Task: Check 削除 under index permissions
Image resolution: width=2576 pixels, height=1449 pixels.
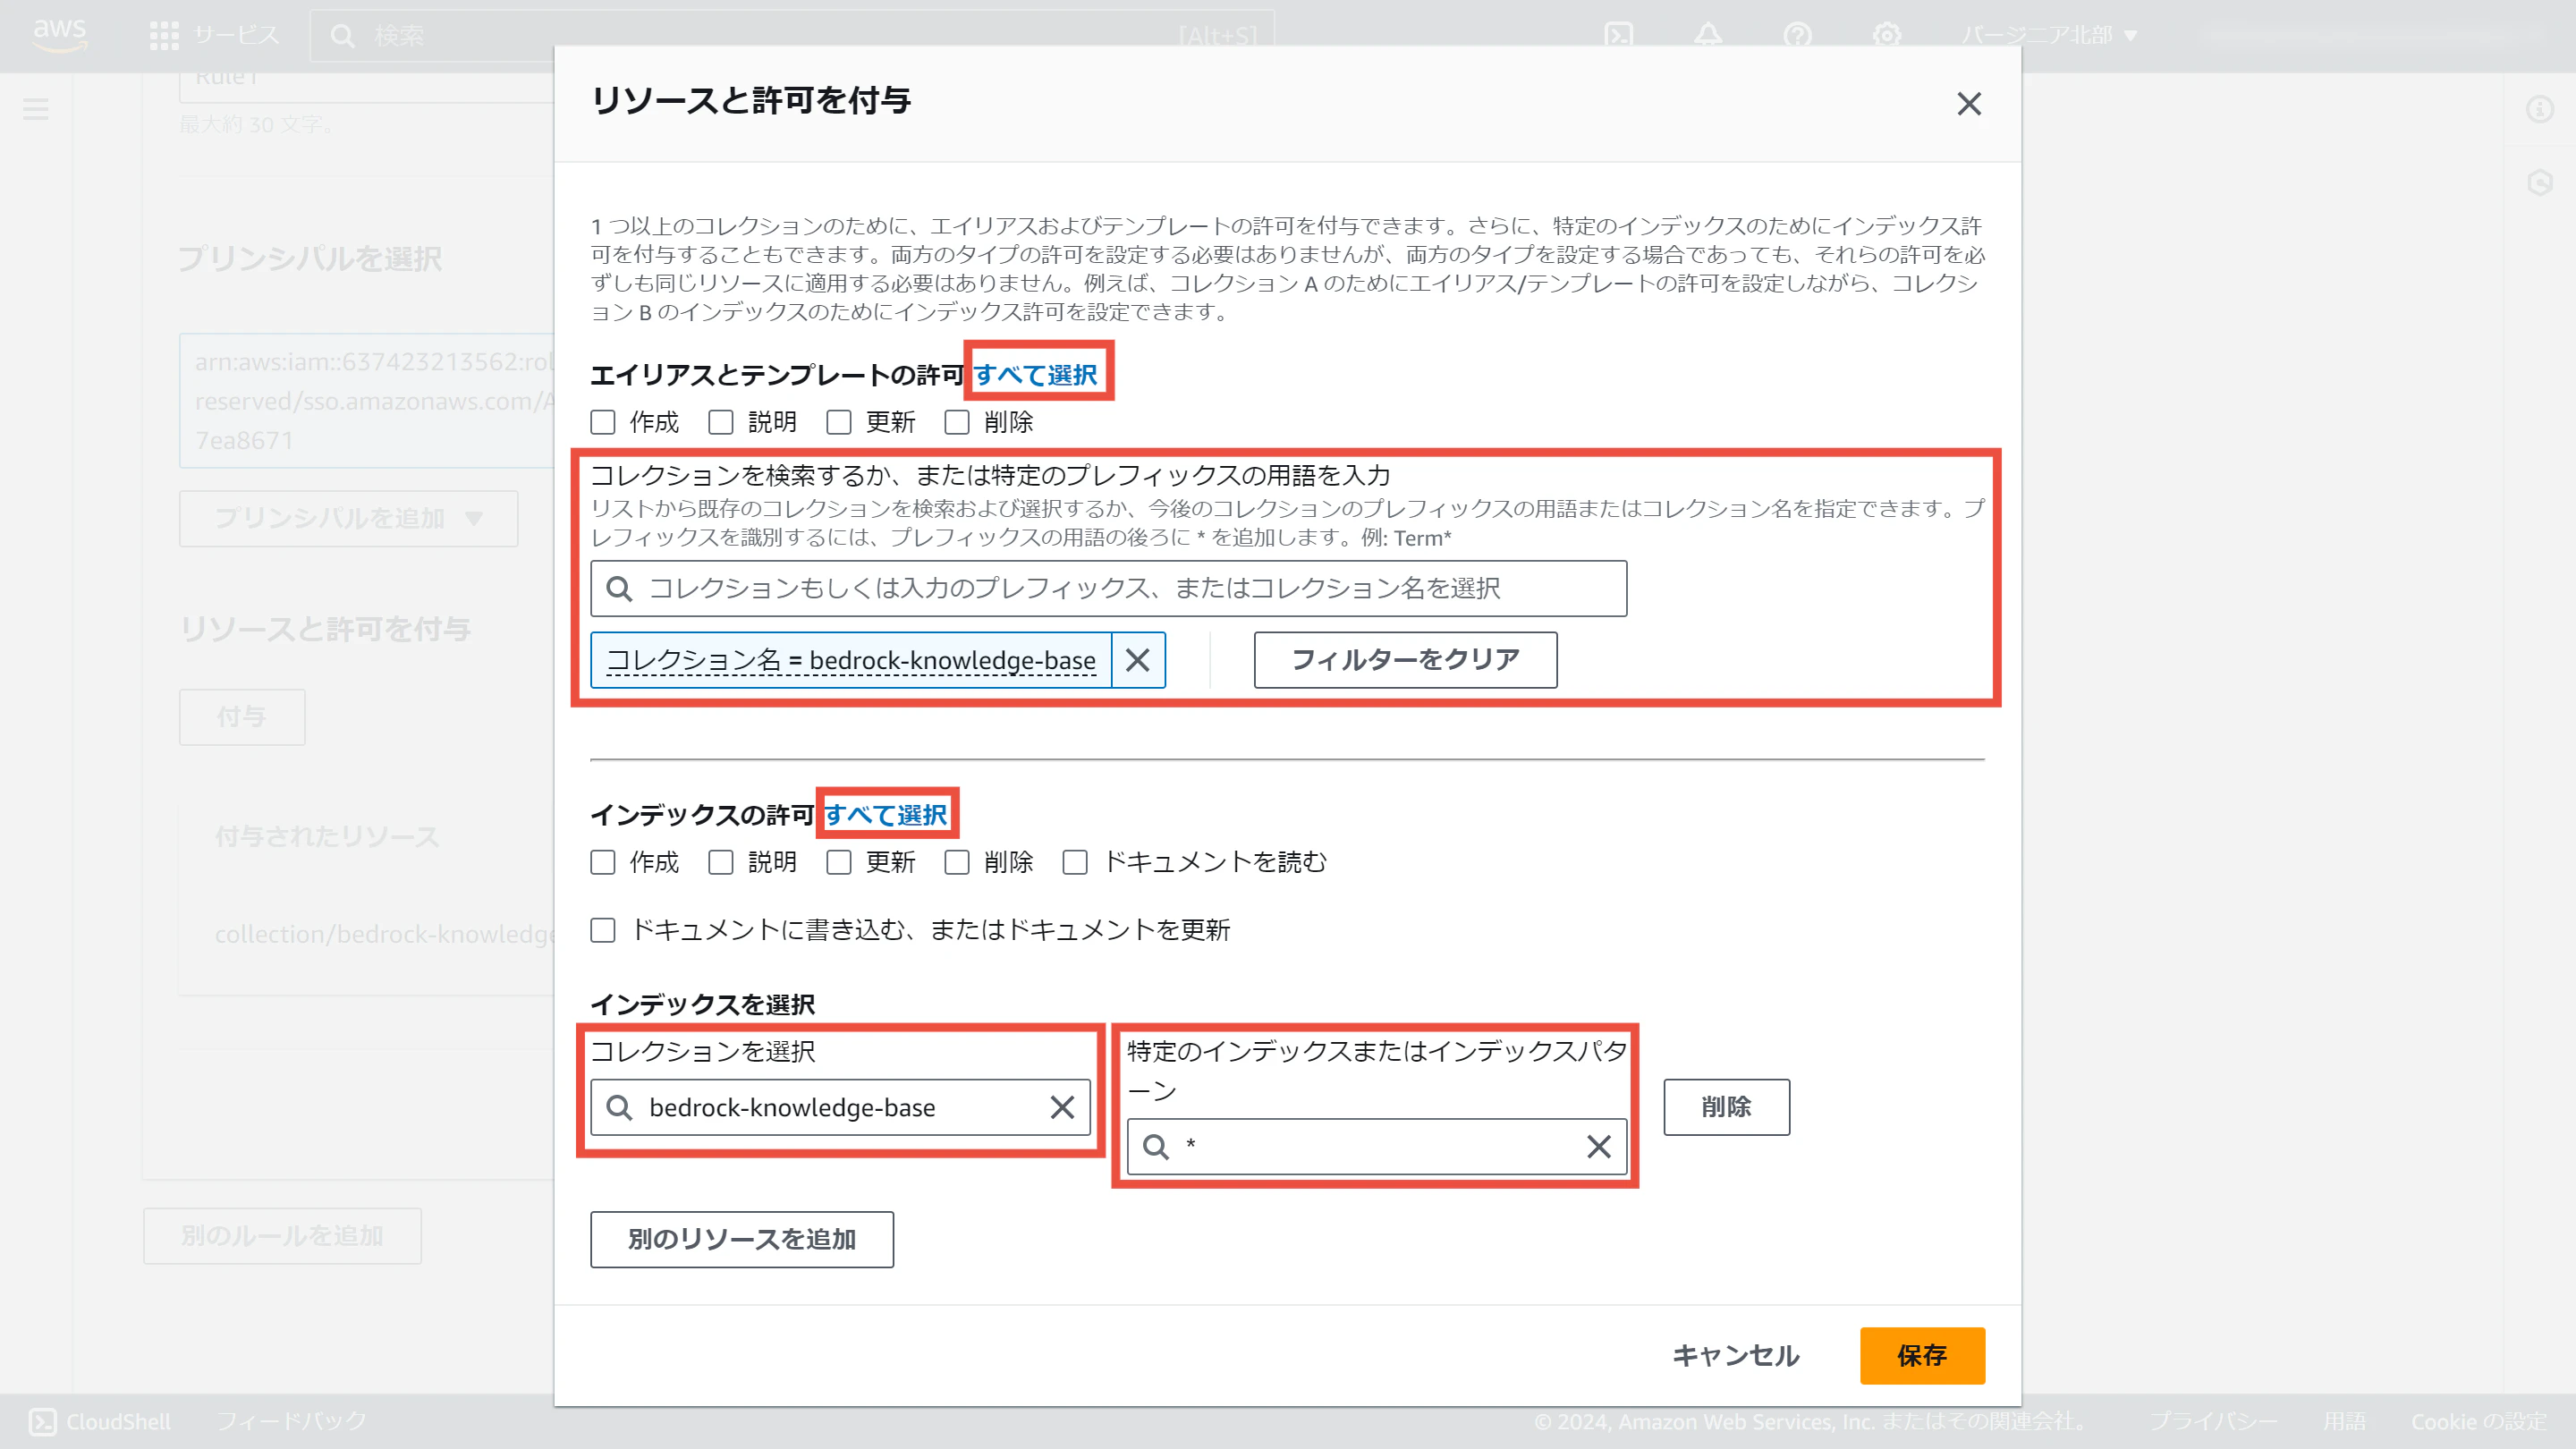Action: click(956, 862)
